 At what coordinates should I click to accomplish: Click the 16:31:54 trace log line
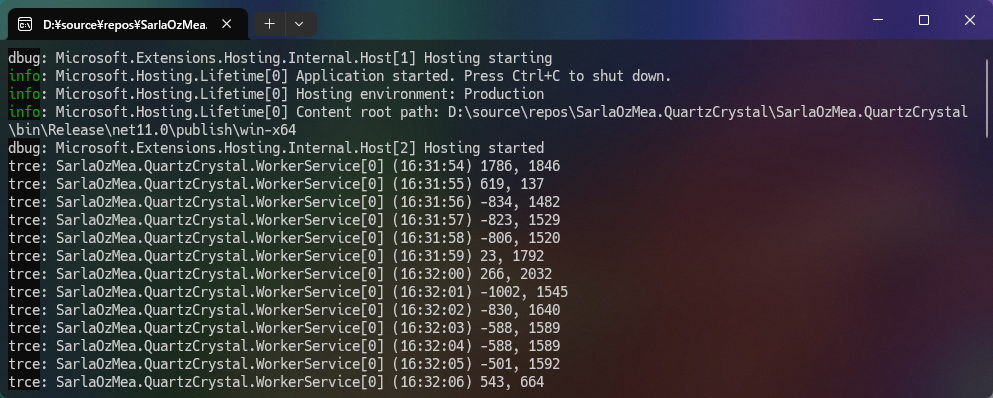(x=284, y=166)
